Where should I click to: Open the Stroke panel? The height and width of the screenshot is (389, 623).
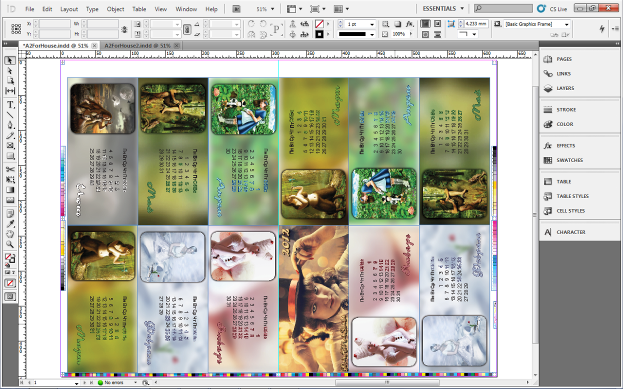(566, 110)
